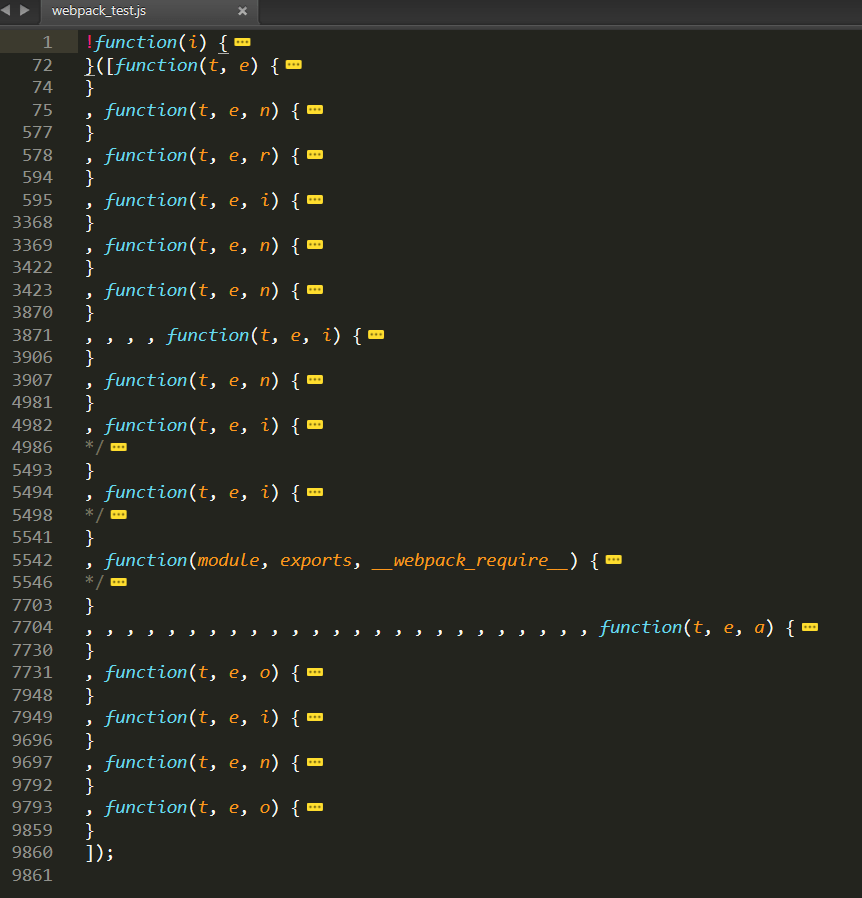This screenshot has height=898, width=862.
Task: Unfold the function on line 3907
Action: pos(315,380)
